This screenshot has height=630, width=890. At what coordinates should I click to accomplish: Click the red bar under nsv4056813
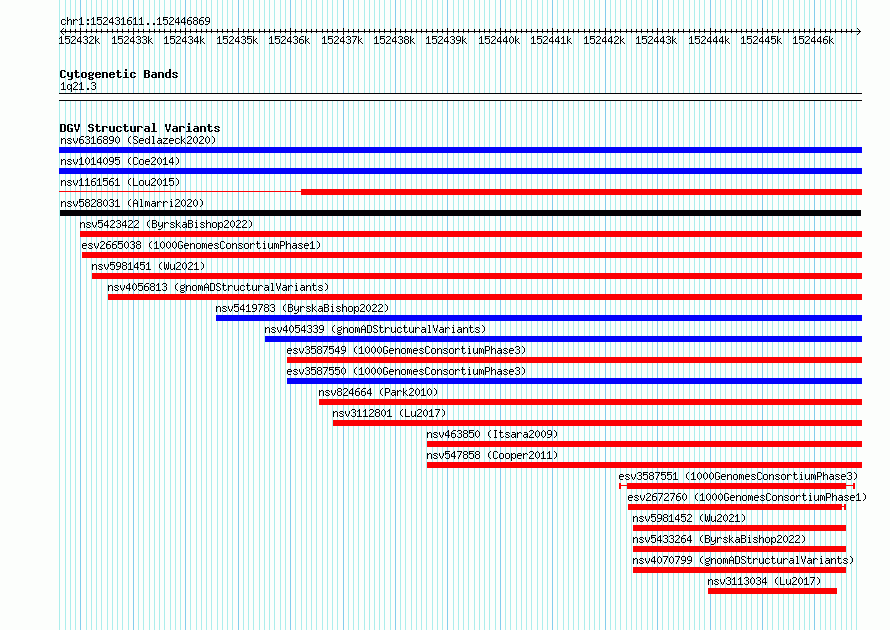click(485, 297)
